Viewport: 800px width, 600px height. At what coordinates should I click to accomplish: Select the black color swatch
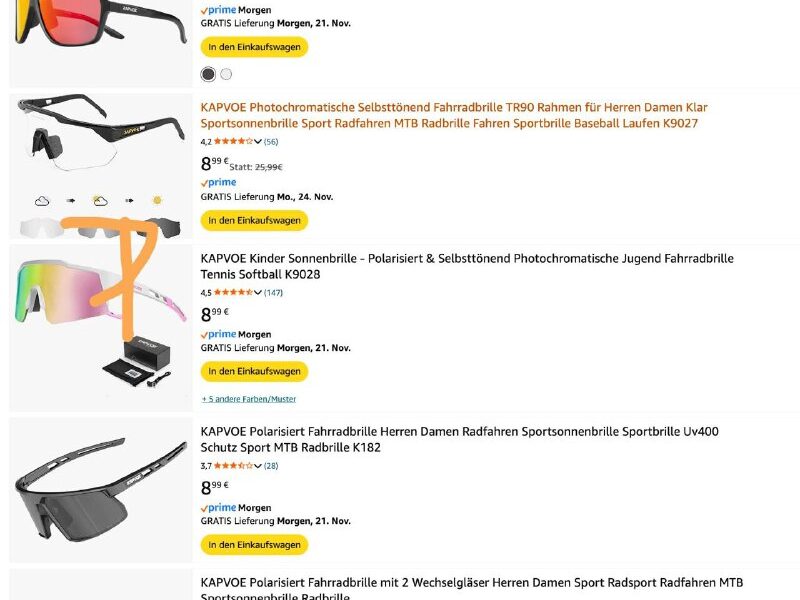point(208,74)
